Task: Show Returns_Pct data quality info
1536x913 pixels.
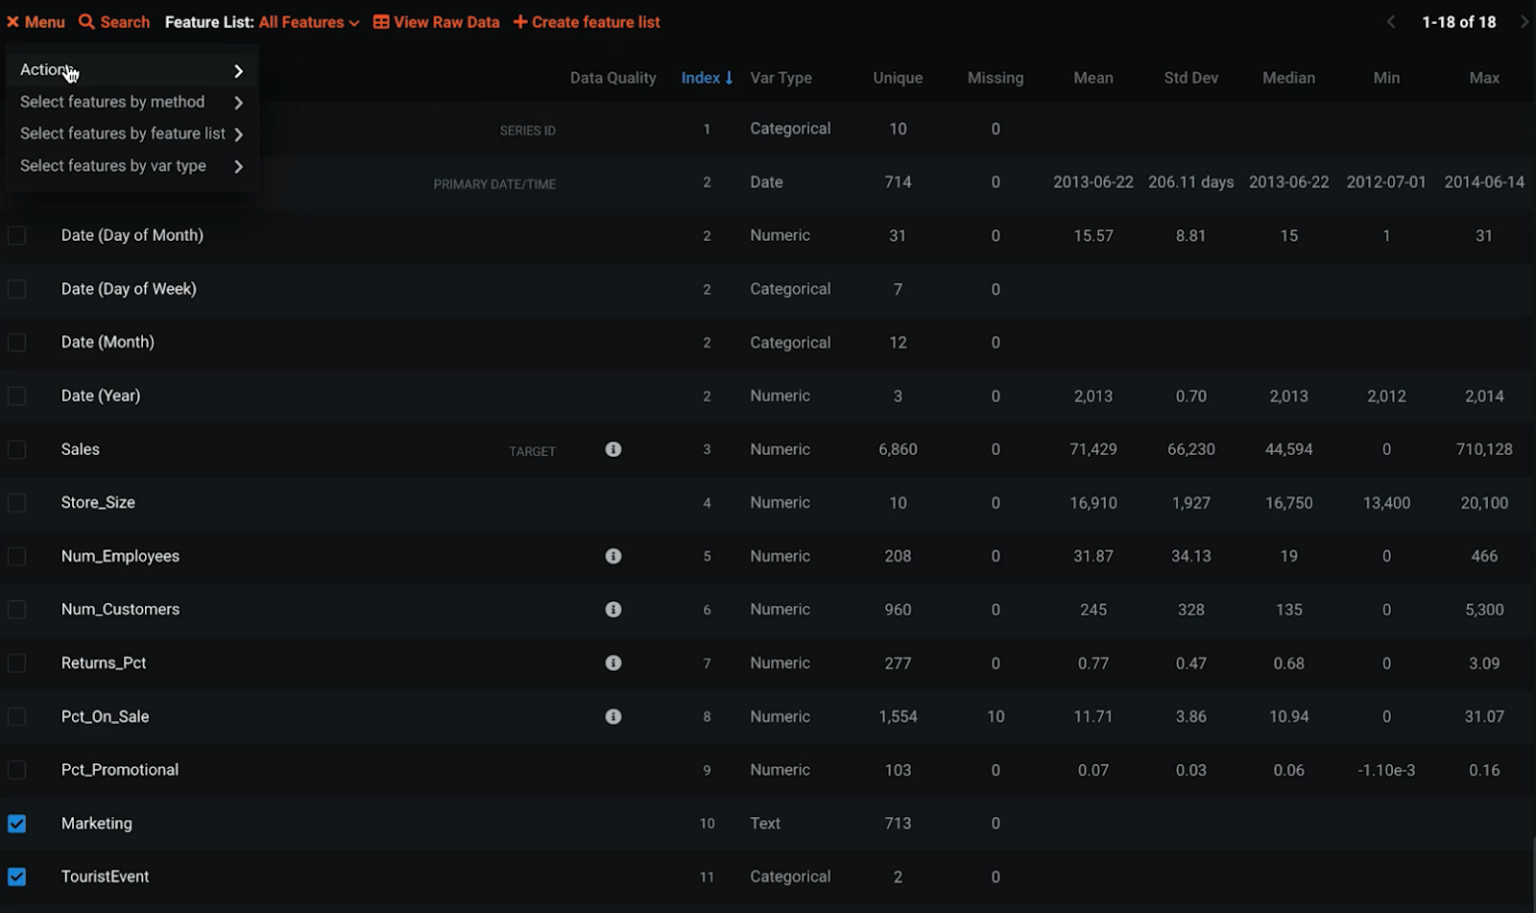Action: (x=613, y=663)
